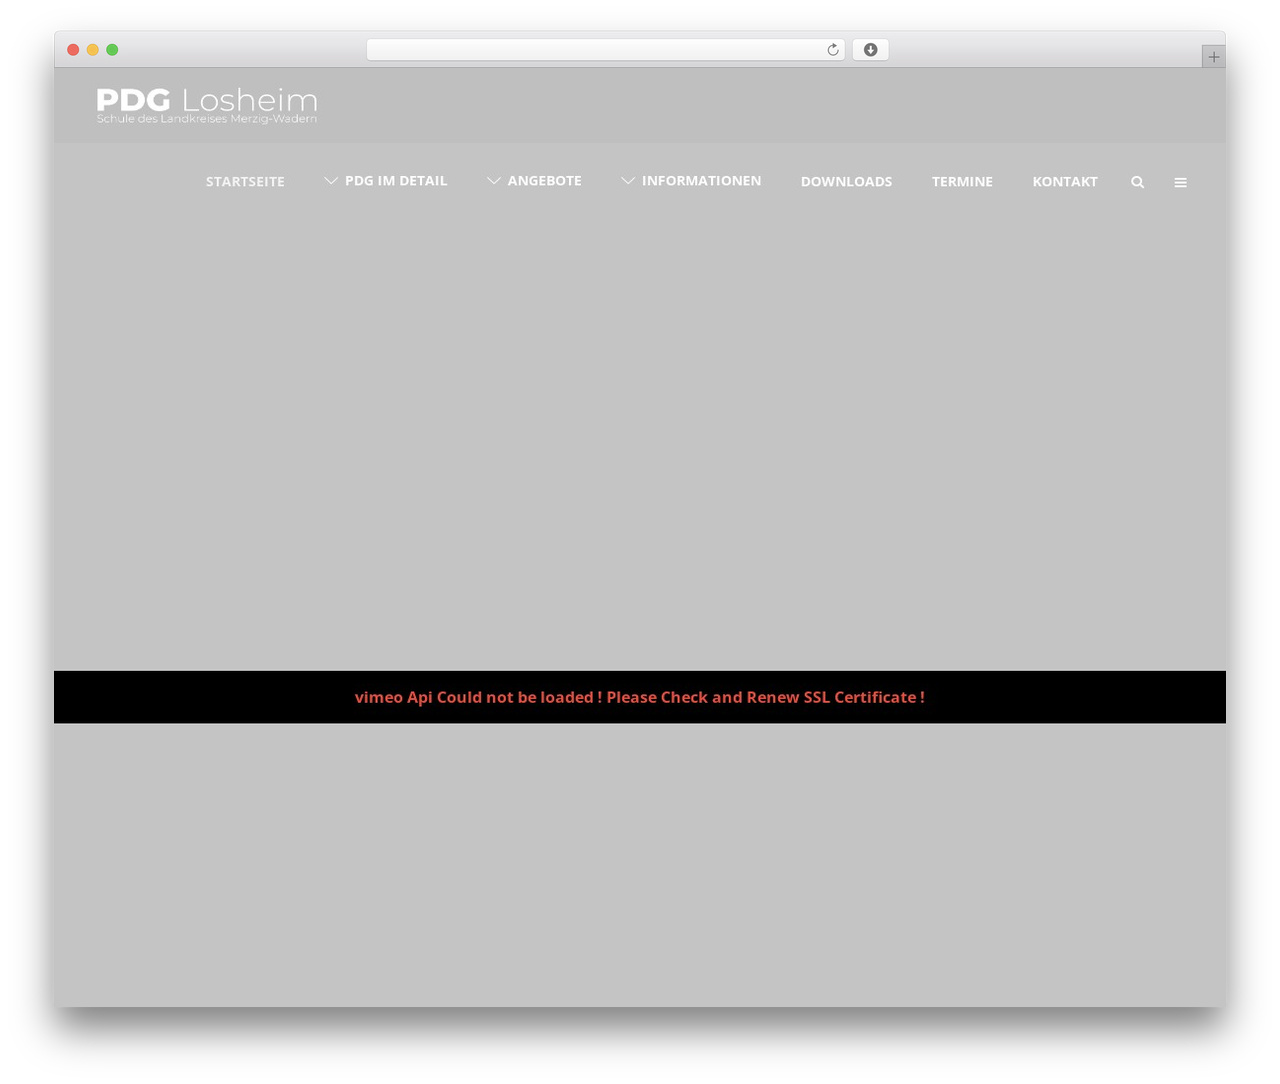Open the Termine page
Image resolution: width=1280 pixels, height=1084 pixels.
(962, 182)
